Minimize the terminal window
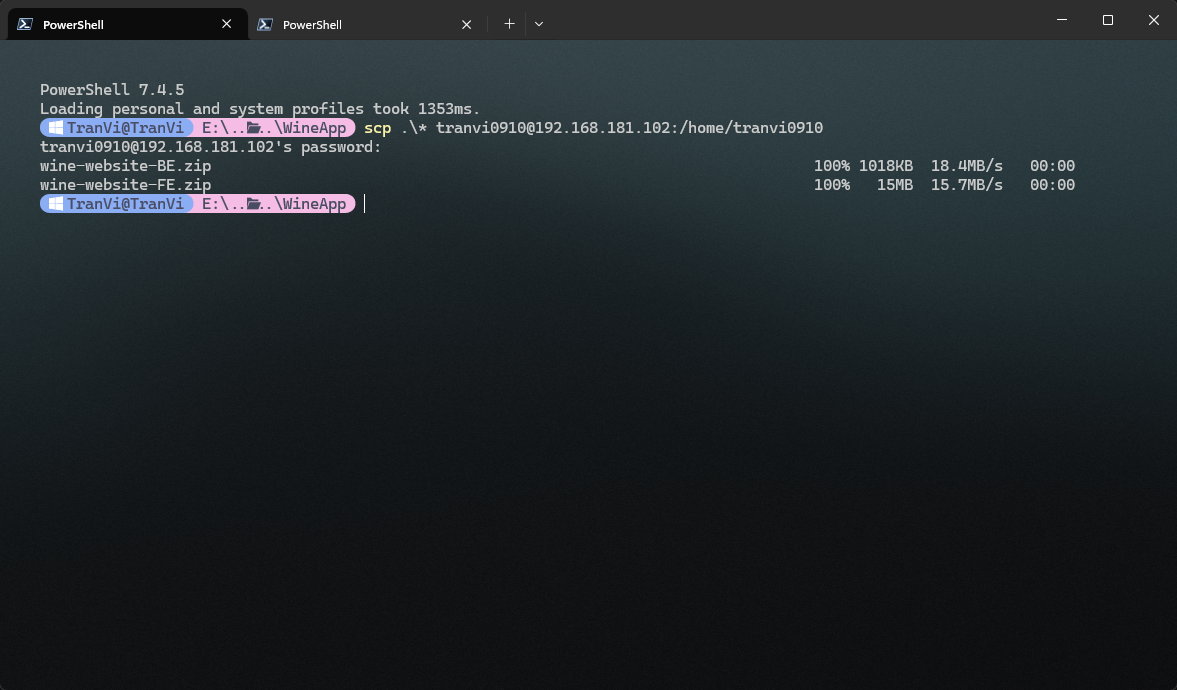 pos(1061,21)
